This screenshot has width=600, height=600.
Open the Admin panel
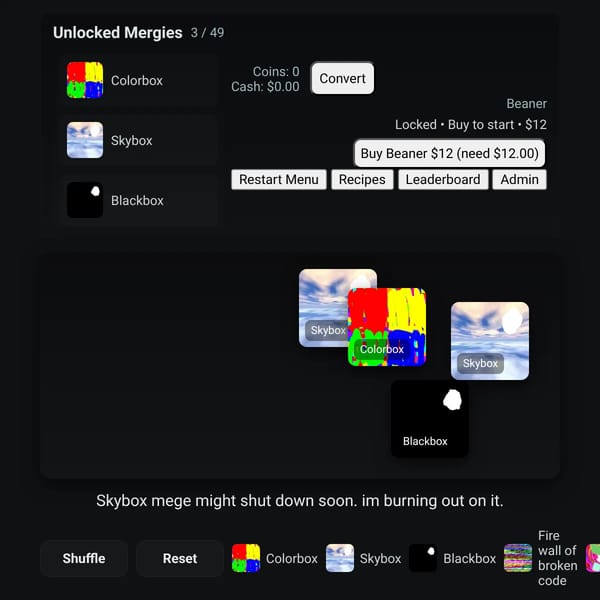pos(519,179)
